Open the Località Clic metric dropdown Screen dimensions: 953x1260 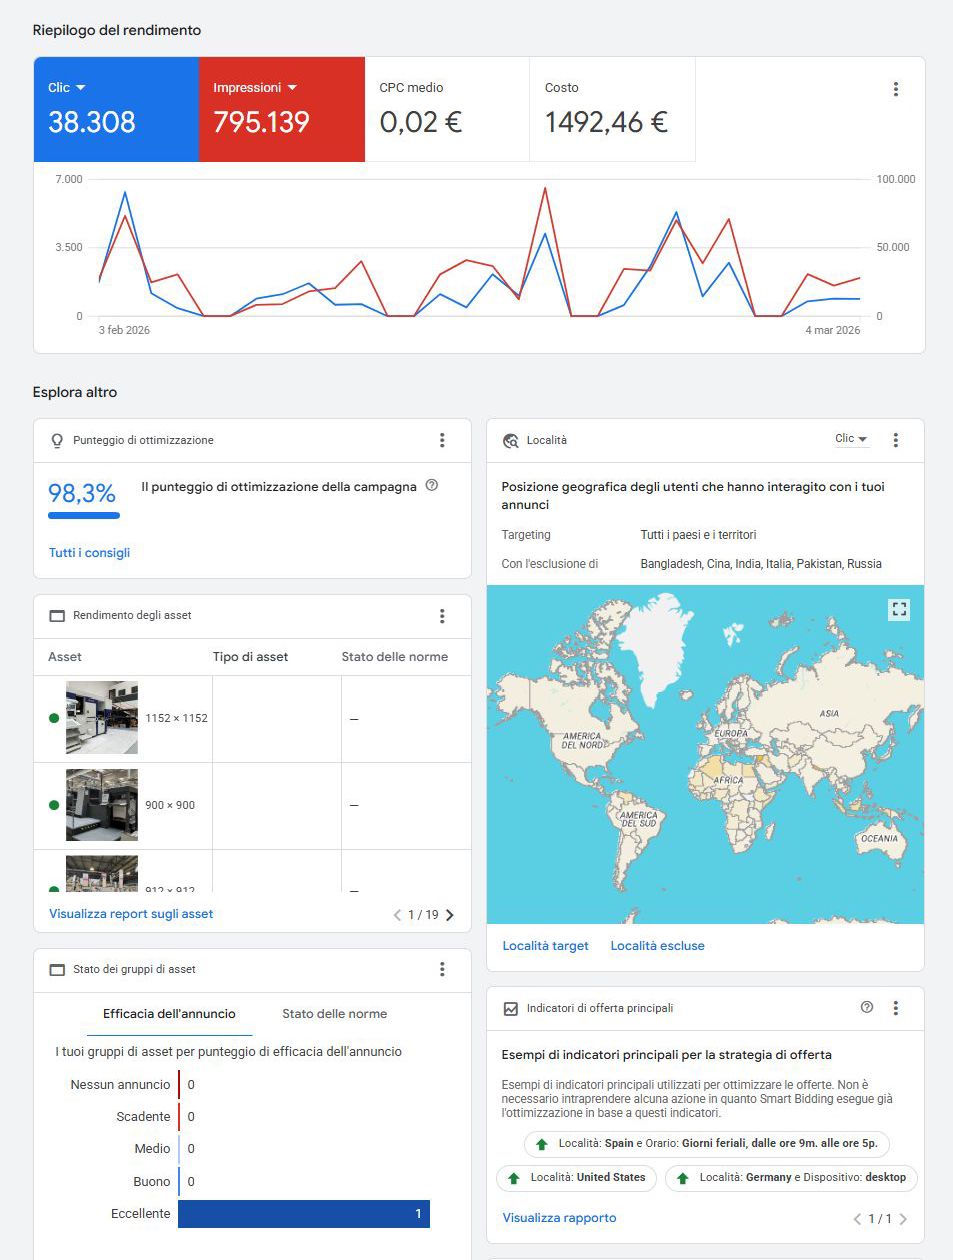[x=851, y=439]
